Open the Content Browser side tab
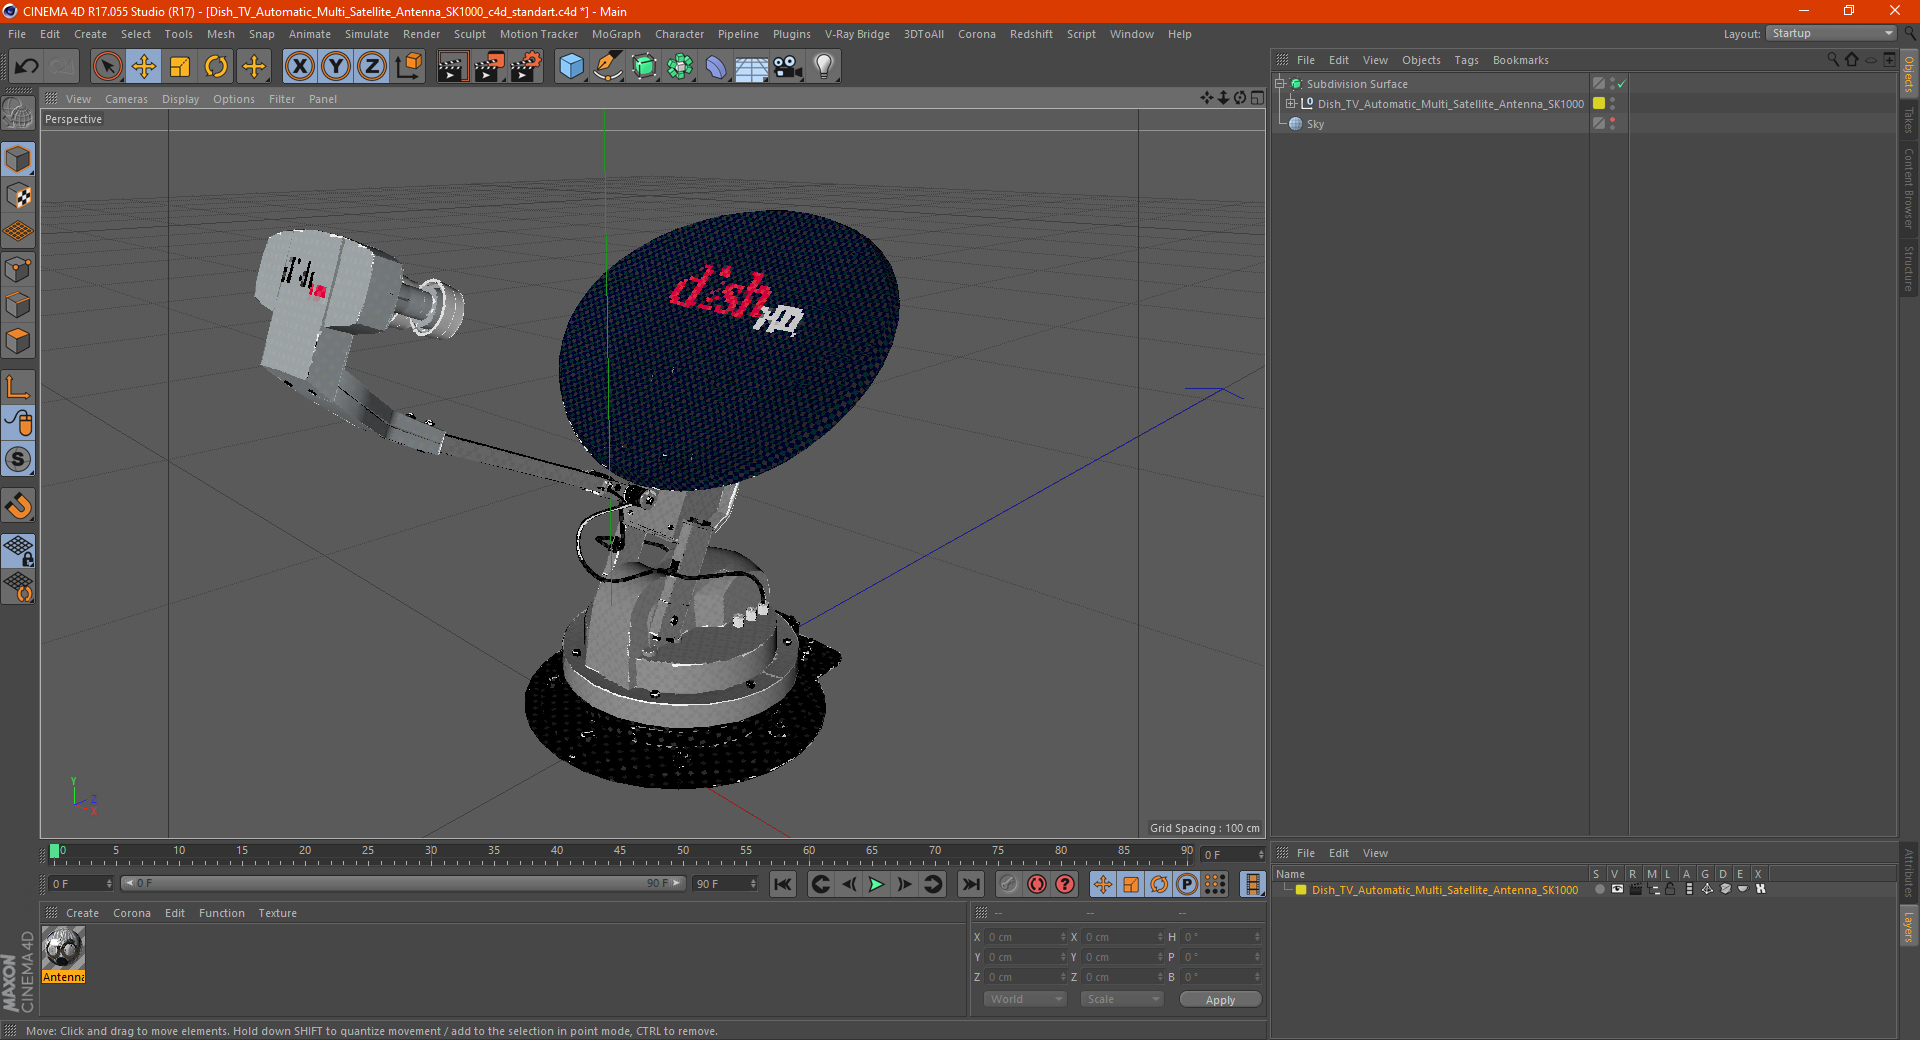The width and height of the screenshot is (1920, 1040). click(x=1908, y=188)
